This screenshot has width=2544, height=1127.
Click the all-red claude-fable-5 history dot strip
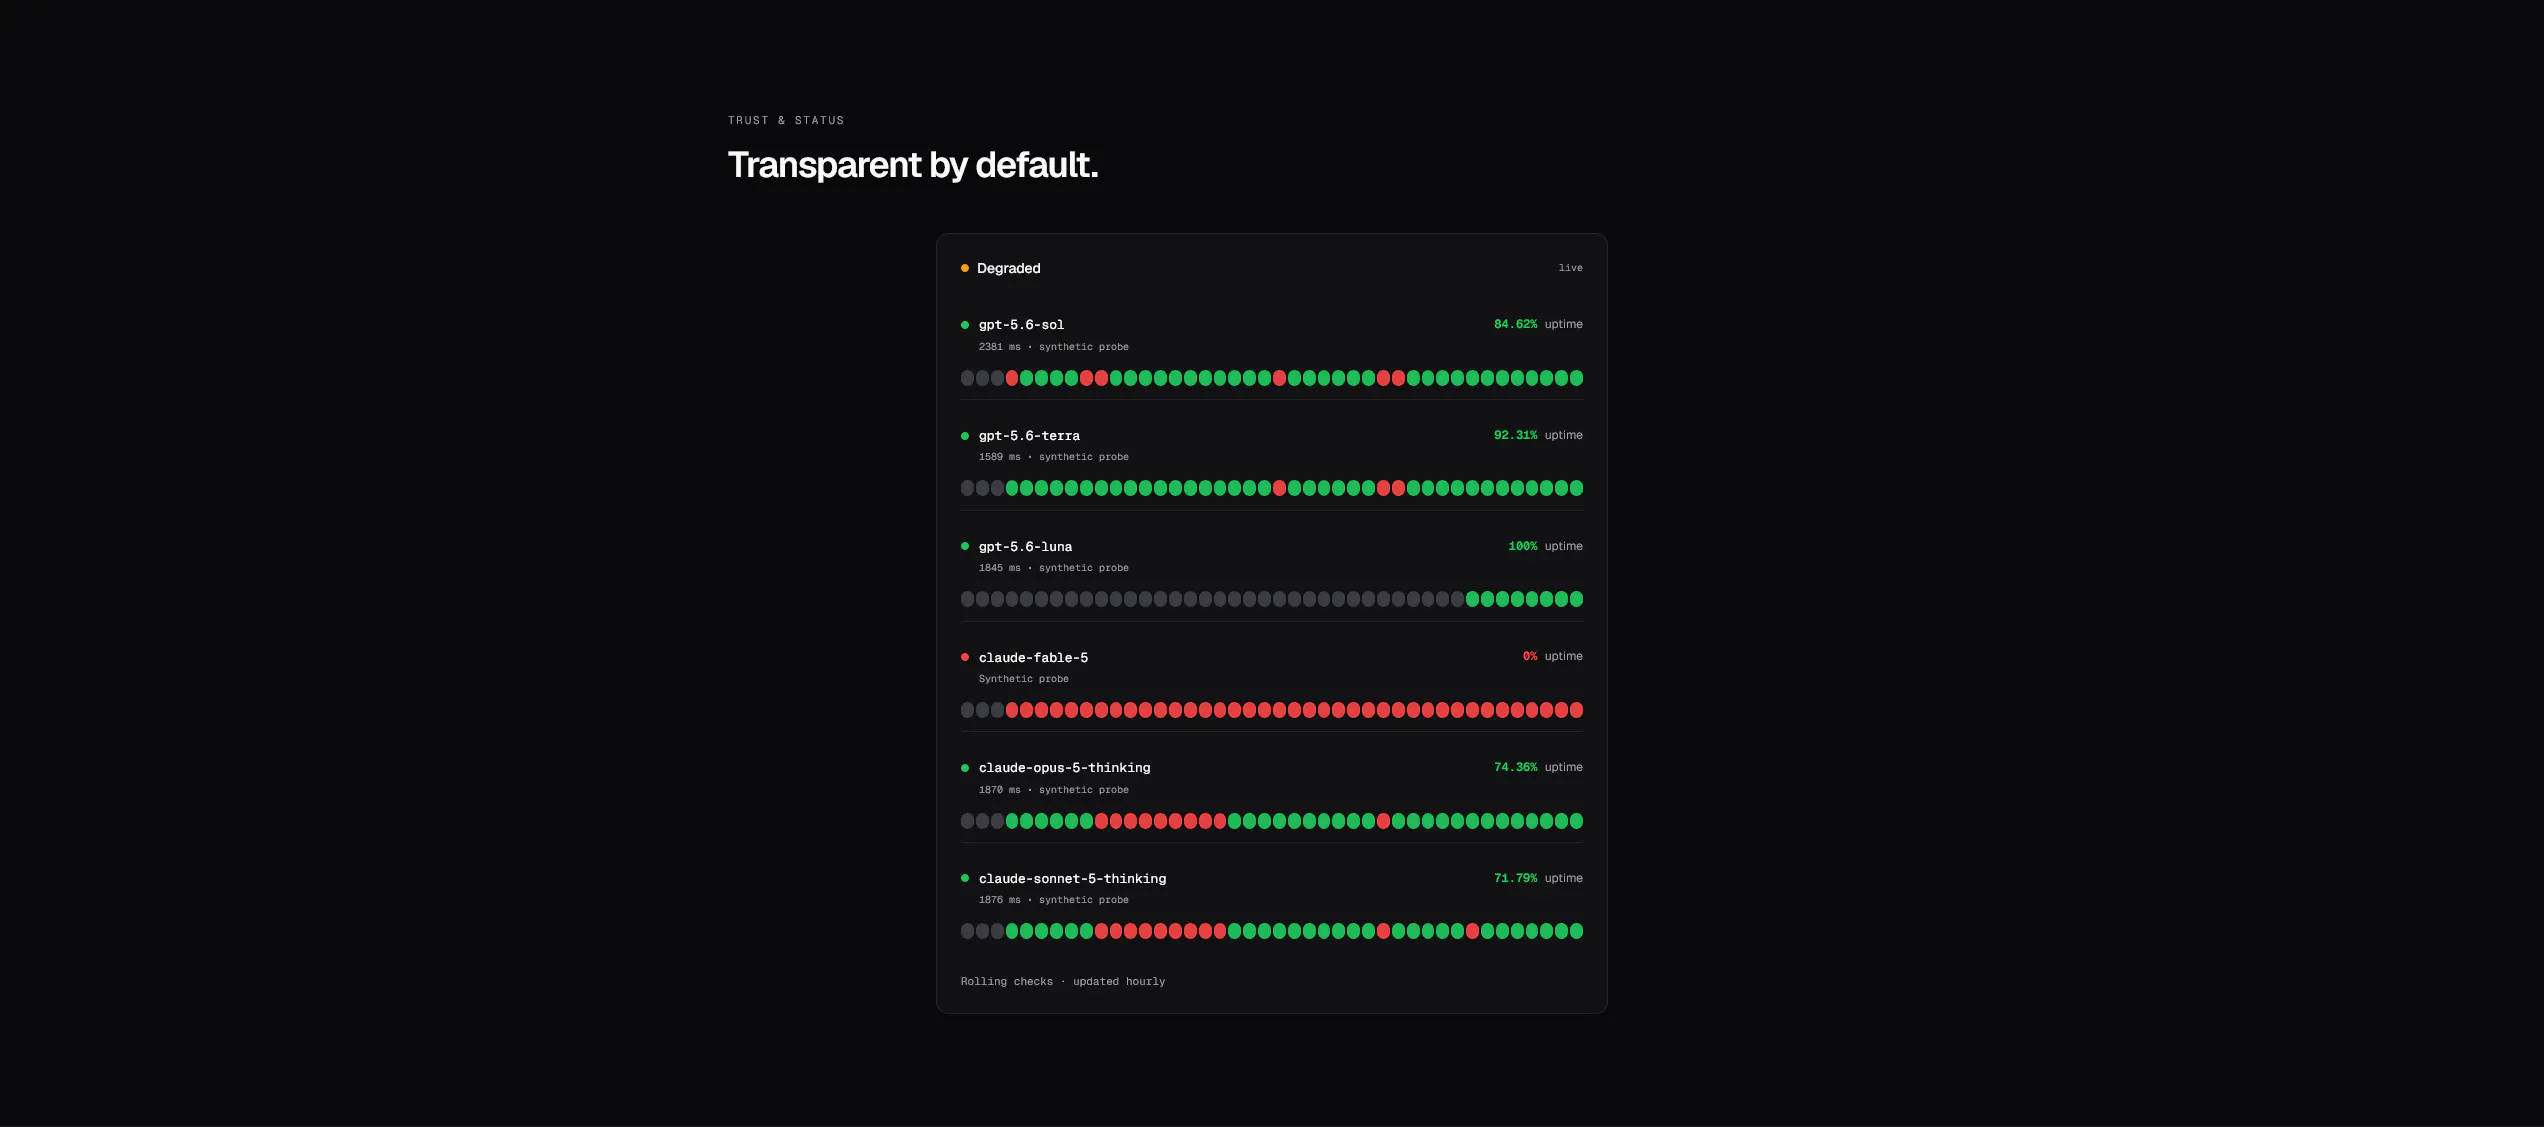click(x=1272, y=710)
